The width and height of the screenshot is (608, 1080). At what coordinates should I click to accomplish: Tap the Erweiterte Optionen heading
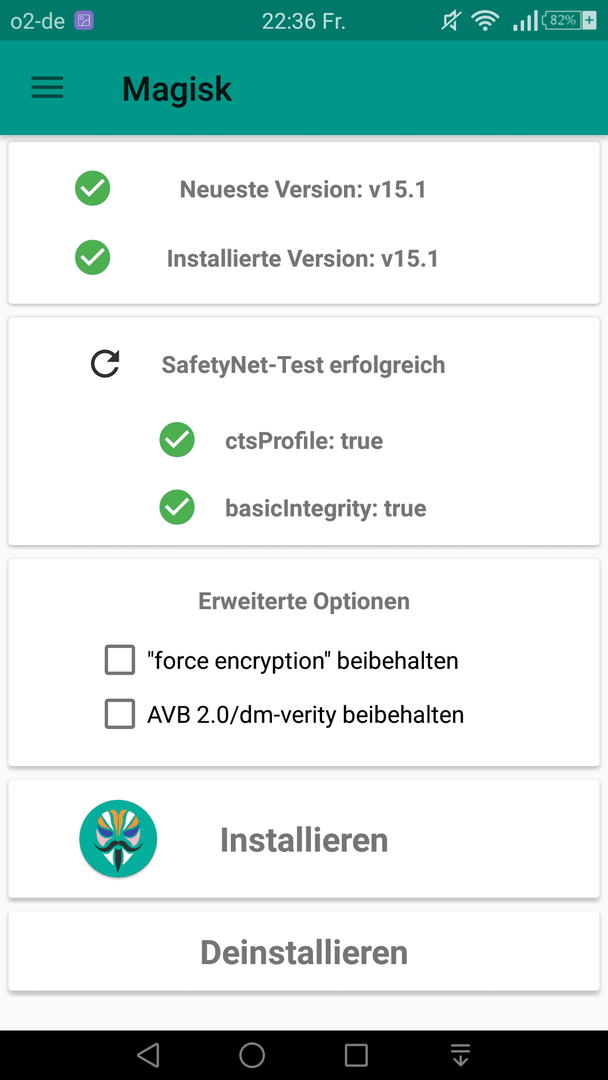pyautogui.click(x=304, y=601)
